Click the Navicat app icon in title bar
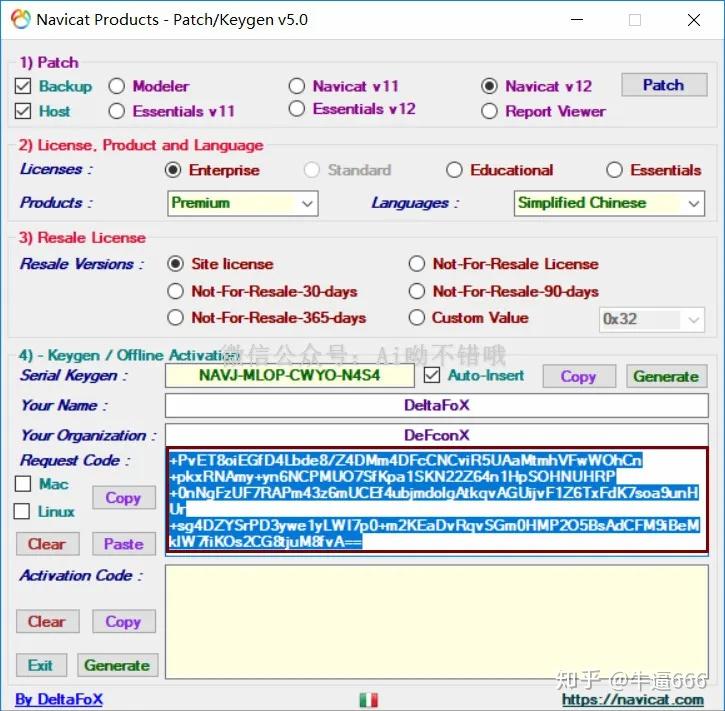This screenshot has width=725, height=711. tap(20, 19)
